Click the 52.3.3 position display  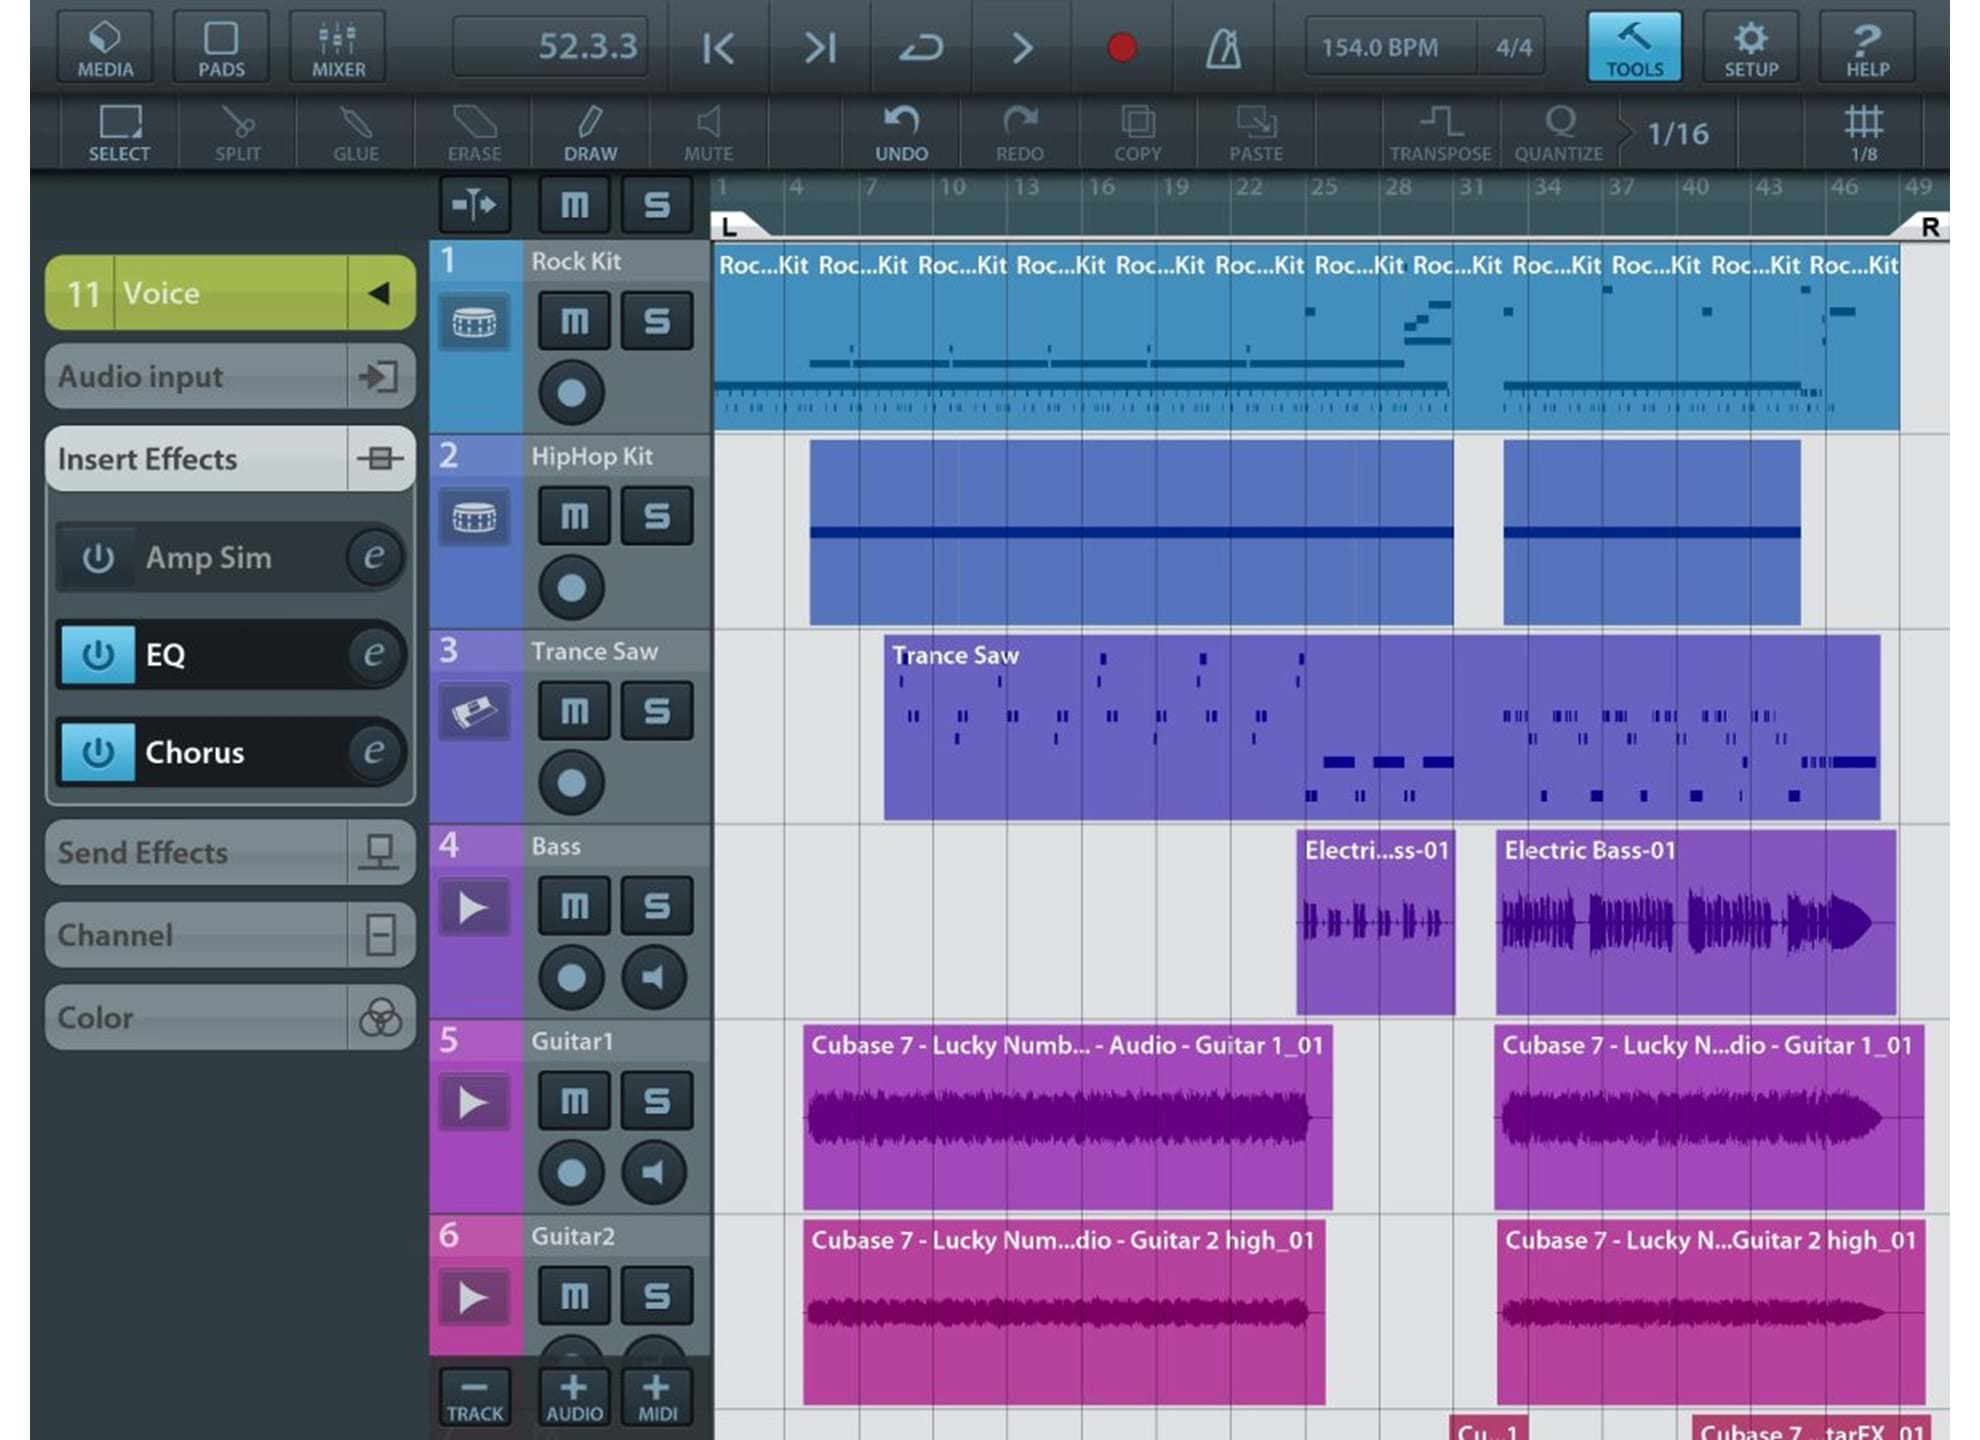click(550, 47)
